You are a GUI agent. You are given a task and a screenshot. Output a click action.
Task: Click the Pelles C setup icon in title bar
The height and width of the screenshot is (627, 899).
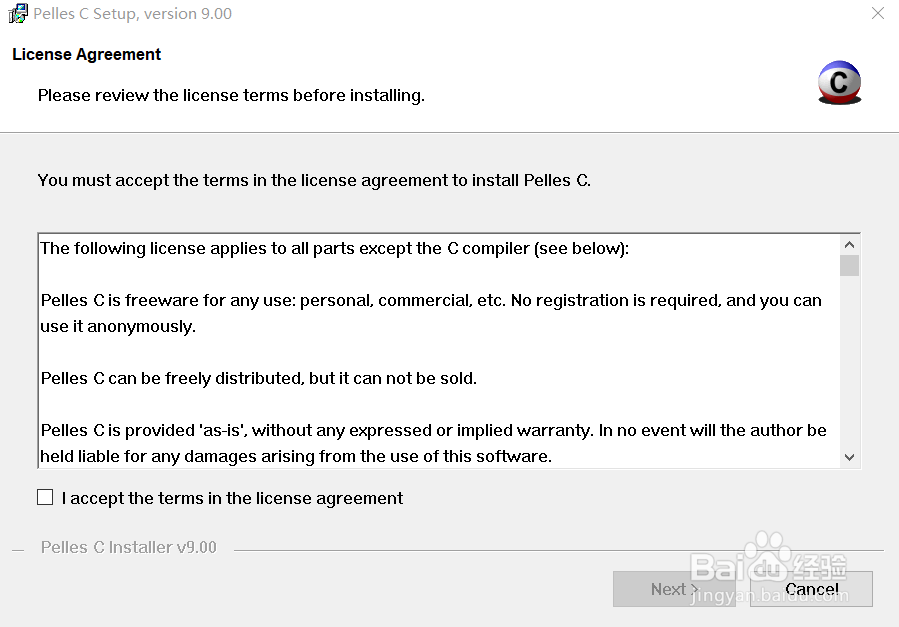[x=17, y=13]
